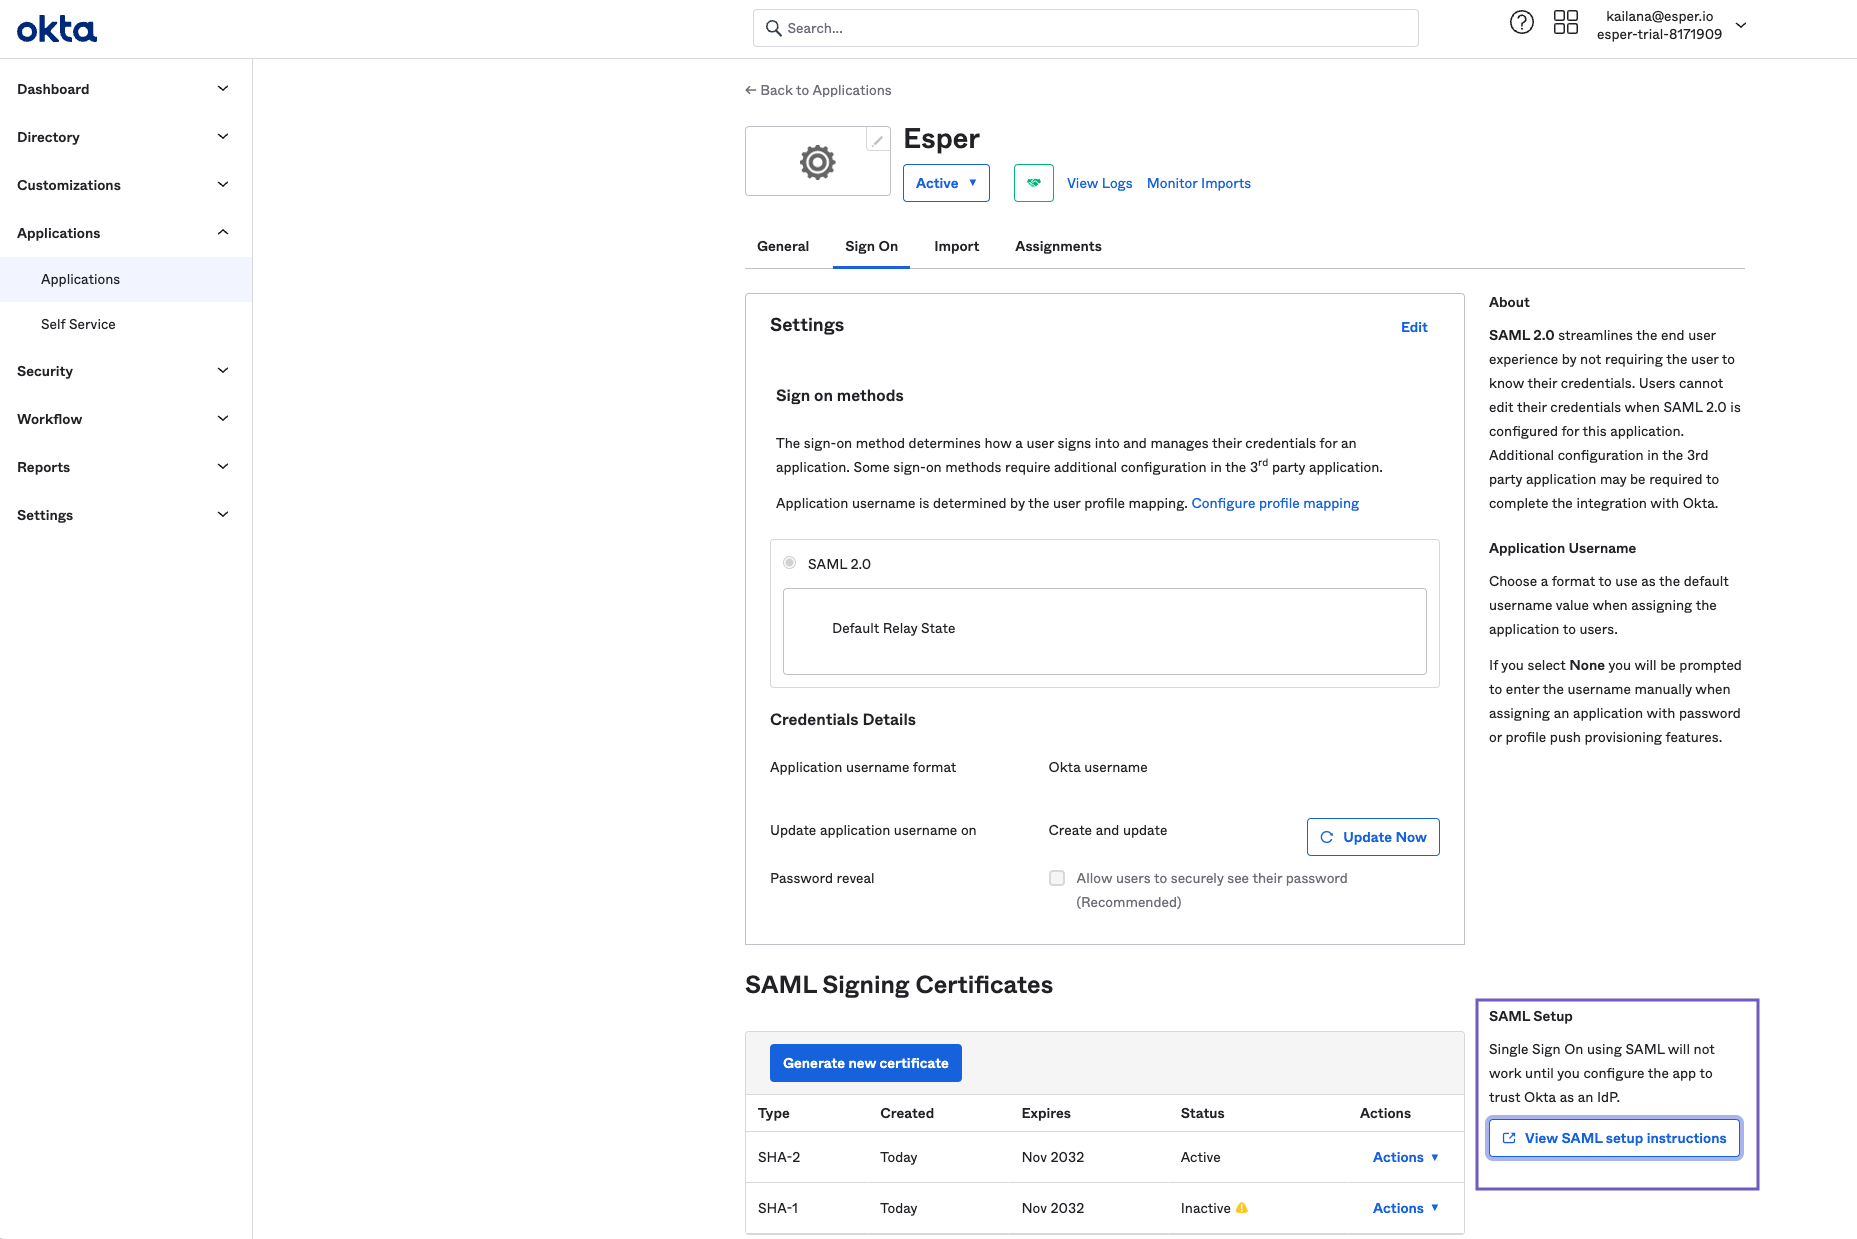Toggle the Allow users to see password checkbox
Image resolution: width=1857 pixels, height=1239 pixels.
point(1057,878)
